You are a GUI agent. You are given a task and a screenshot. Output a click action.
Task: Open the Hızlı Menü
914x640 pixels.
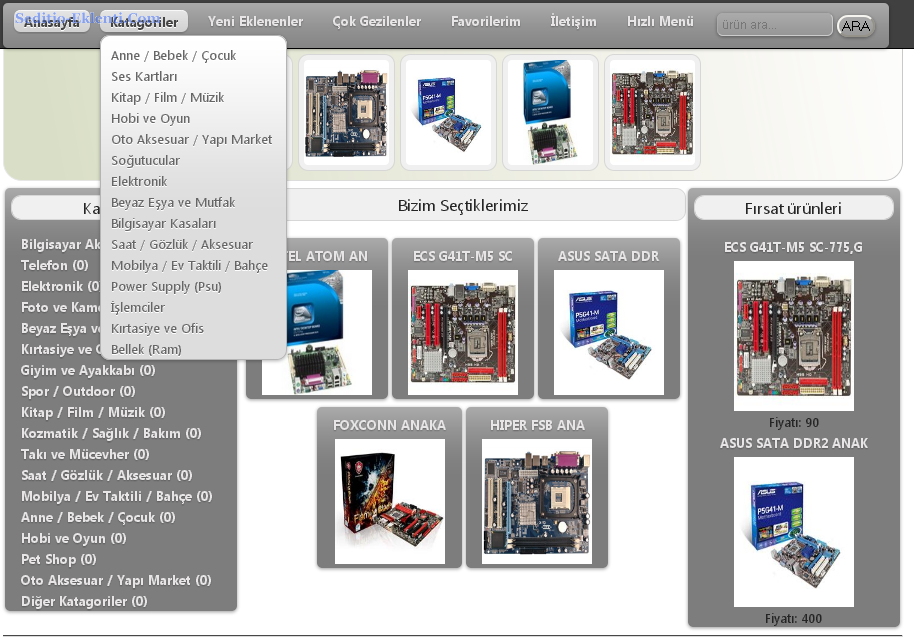pyautogui.click(x=660, y=22)
